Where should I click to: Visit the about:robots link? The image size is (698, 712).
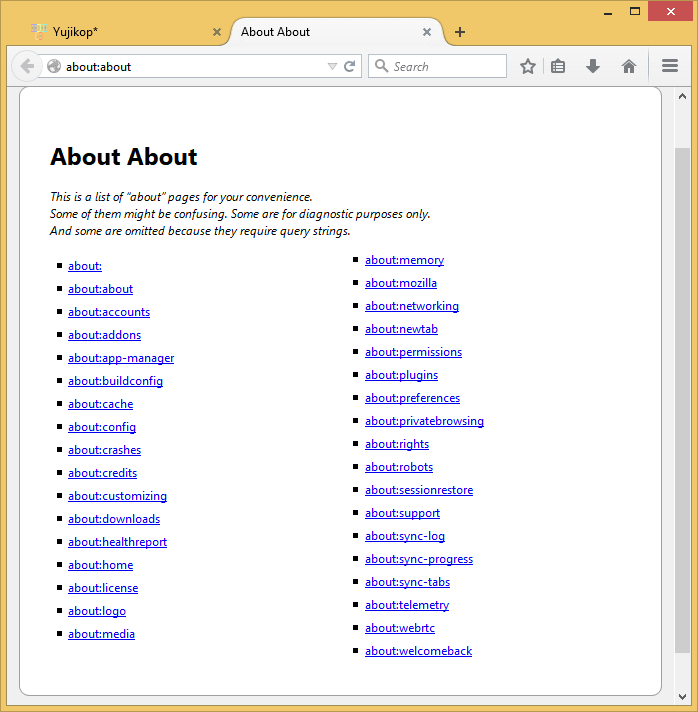pyautogui.click(x=399, y=467)
